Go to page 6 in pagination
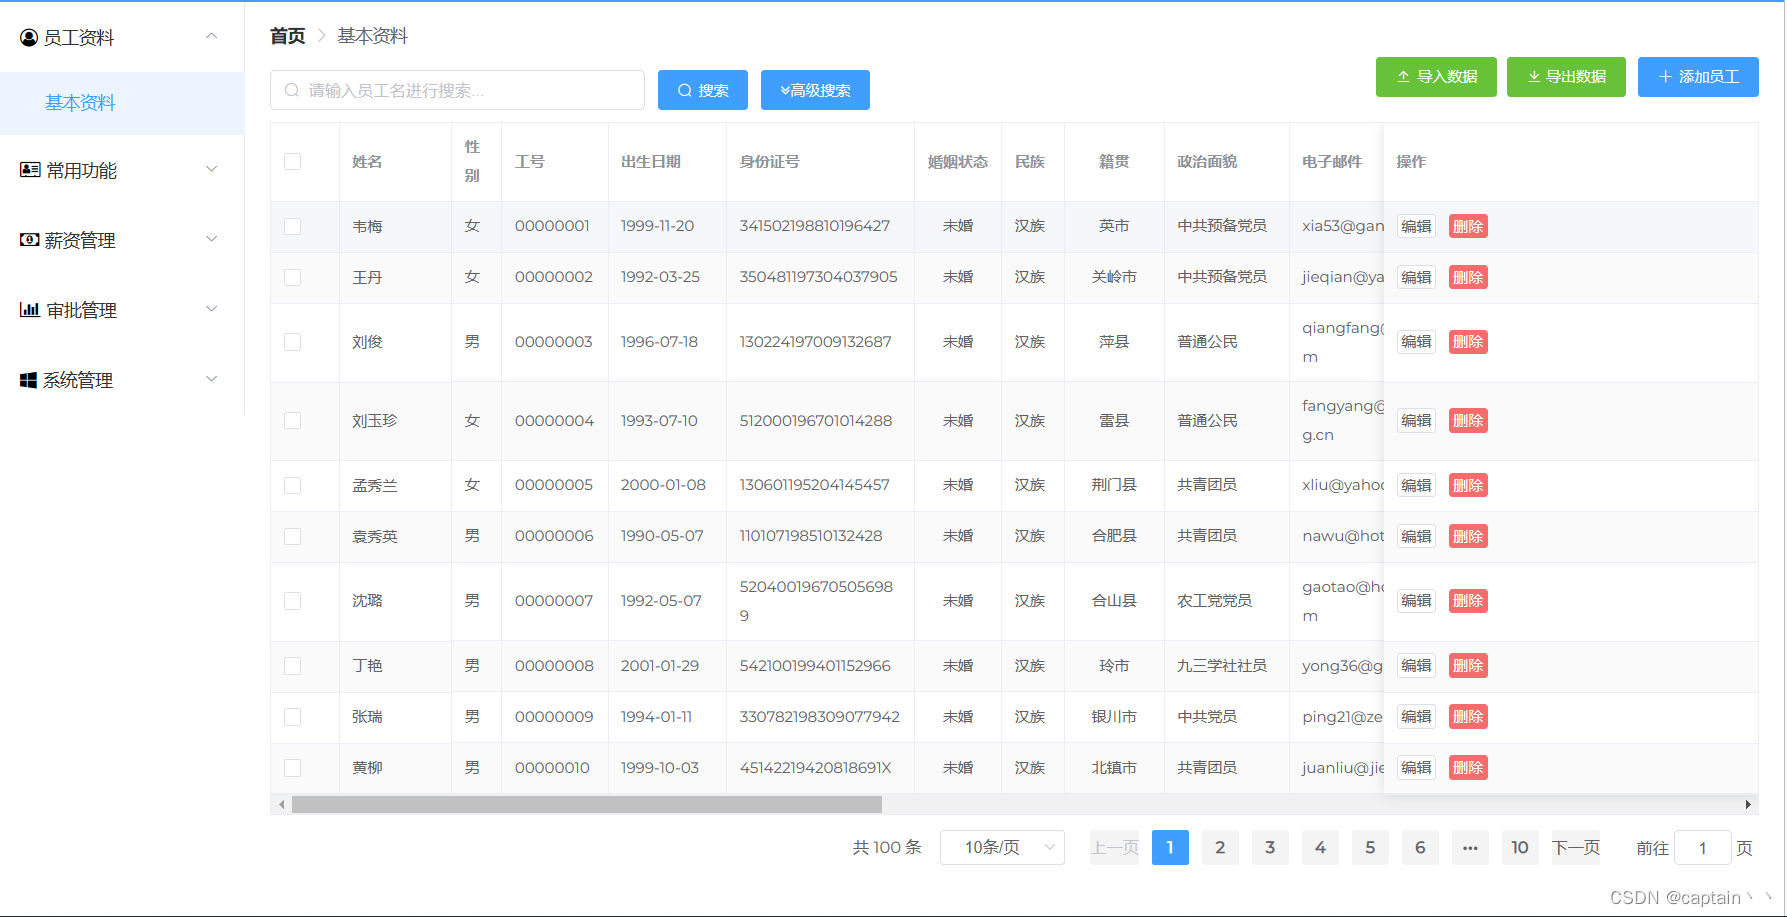The height and width of the screenshot is (917, 1787). pyautogui.click(x=1420, y=848)
